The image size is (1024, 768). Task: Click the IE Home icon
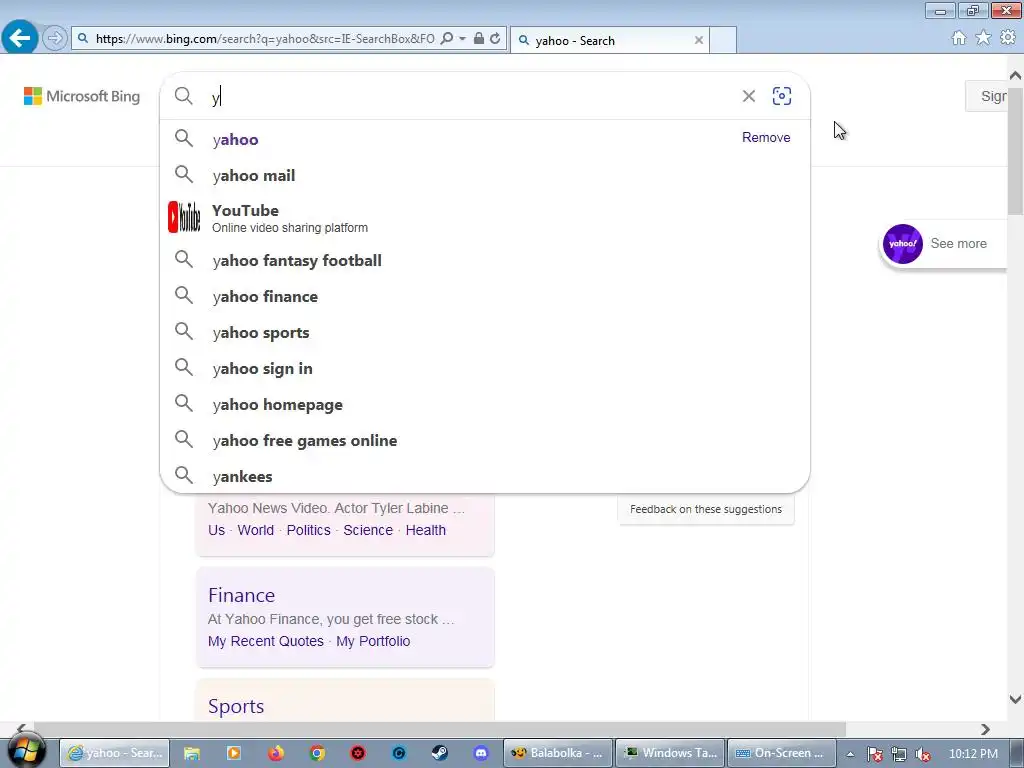coord(959,38)
